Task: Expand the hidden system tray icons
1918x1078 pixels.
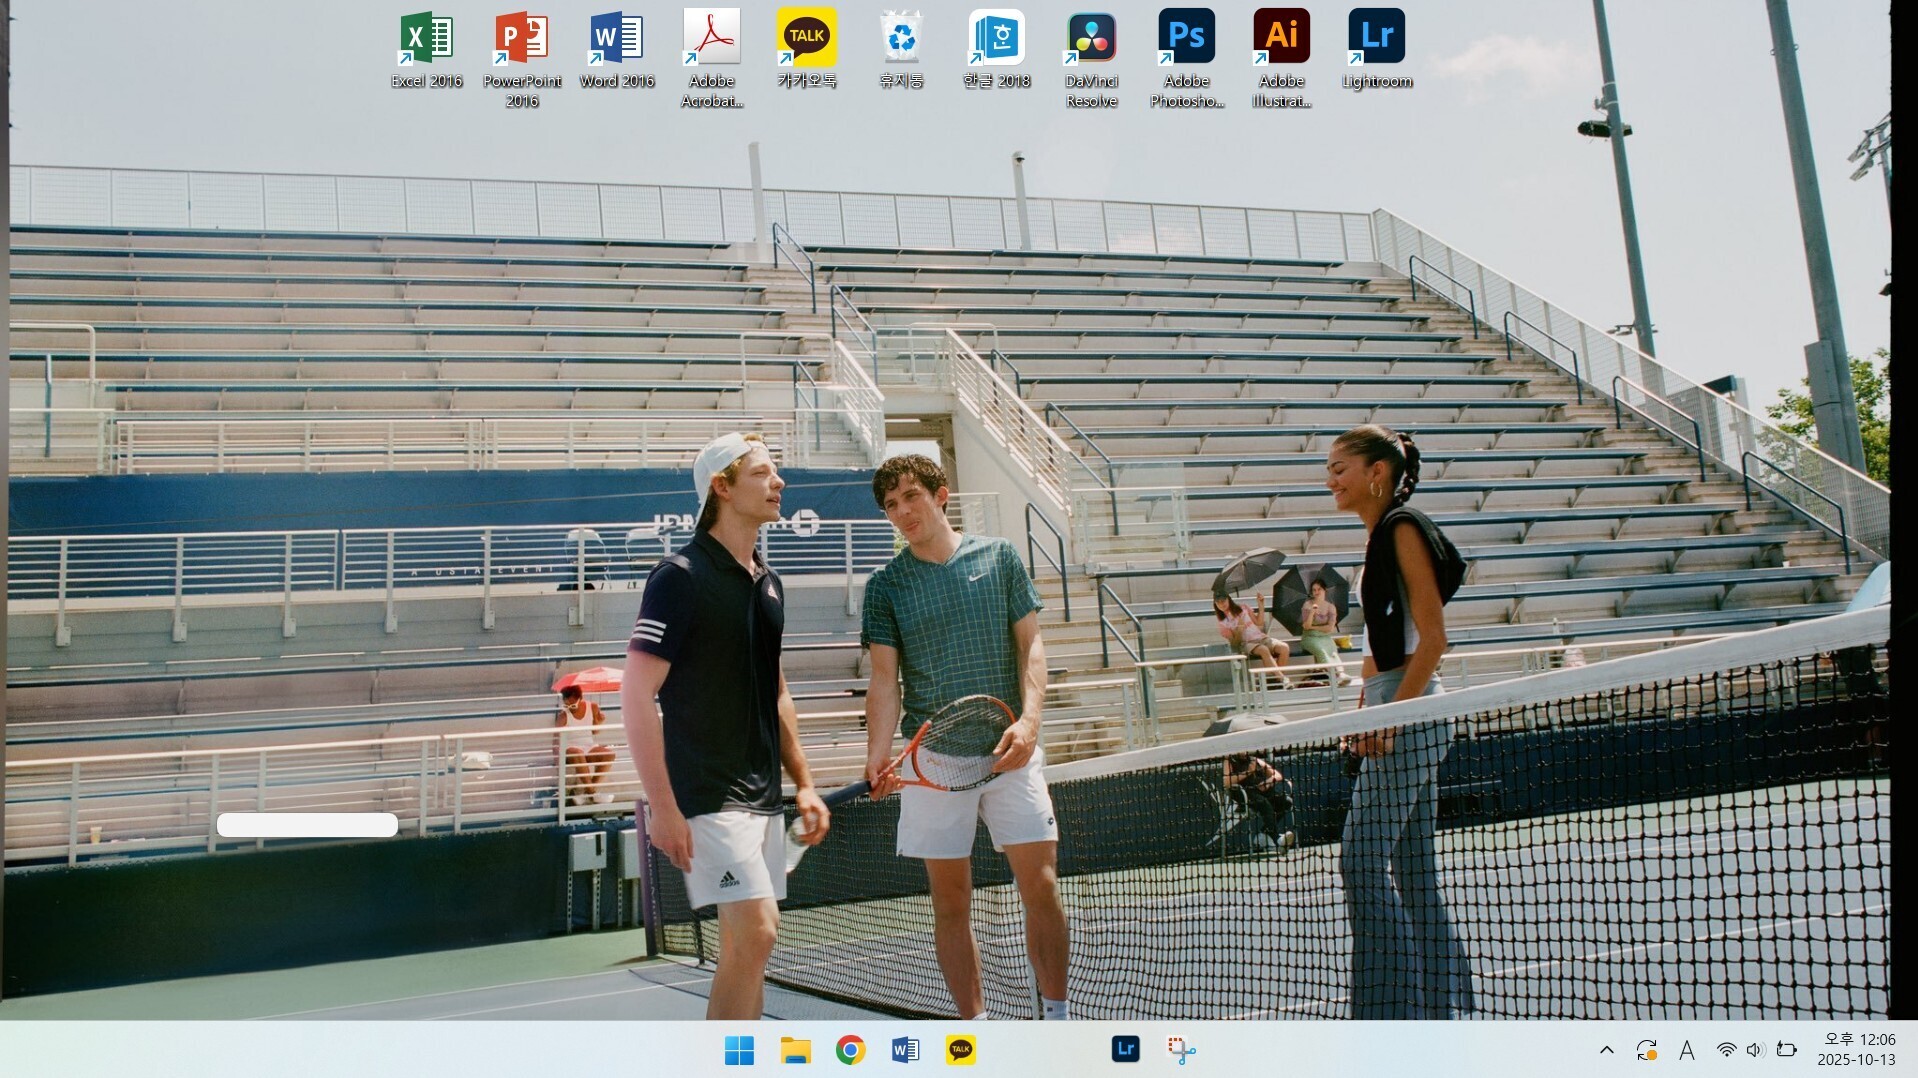Action: [x=1606, y=1050]
